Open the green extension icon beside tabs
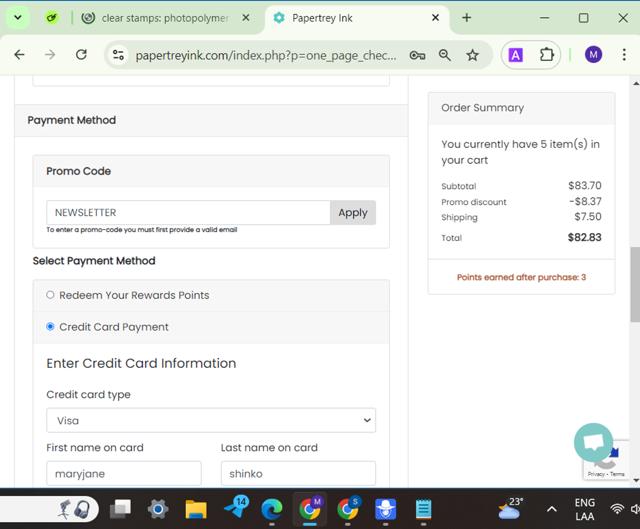Viewport: 640px width, 529px height. click(x=52, y=18)
